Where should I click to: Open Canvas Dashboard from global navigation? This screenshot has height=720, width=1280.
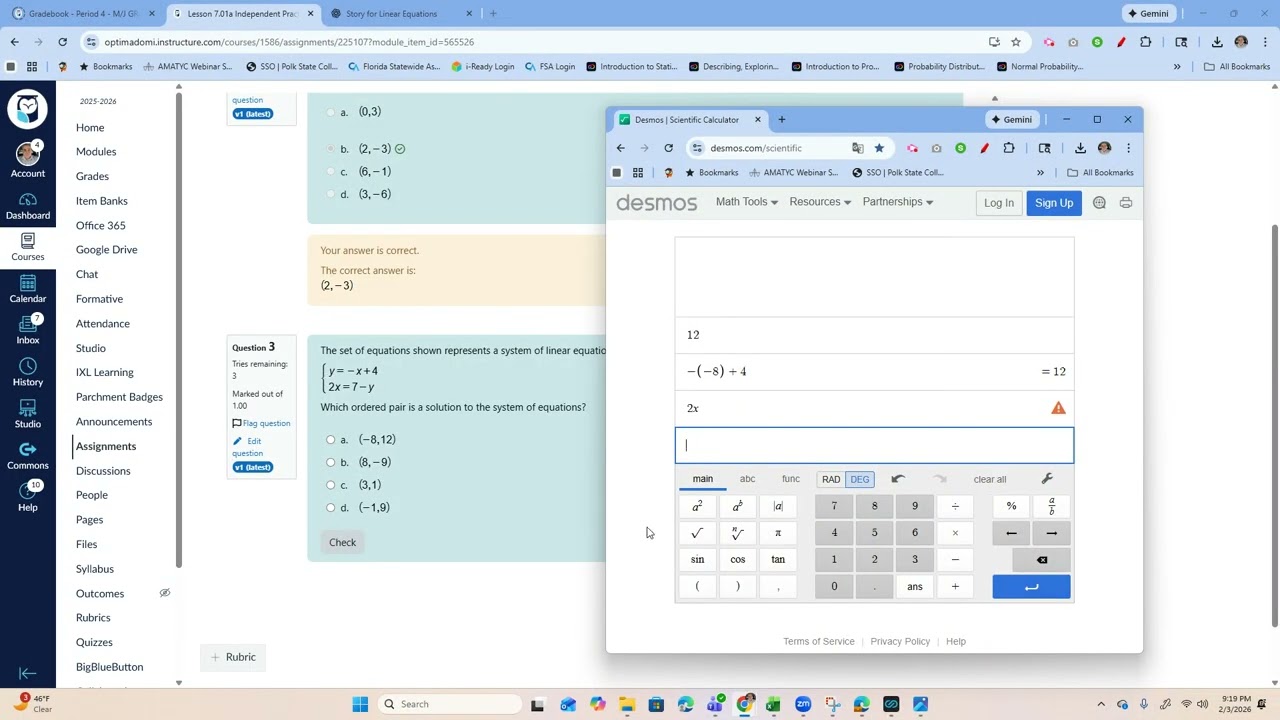(x=28, y=206)
